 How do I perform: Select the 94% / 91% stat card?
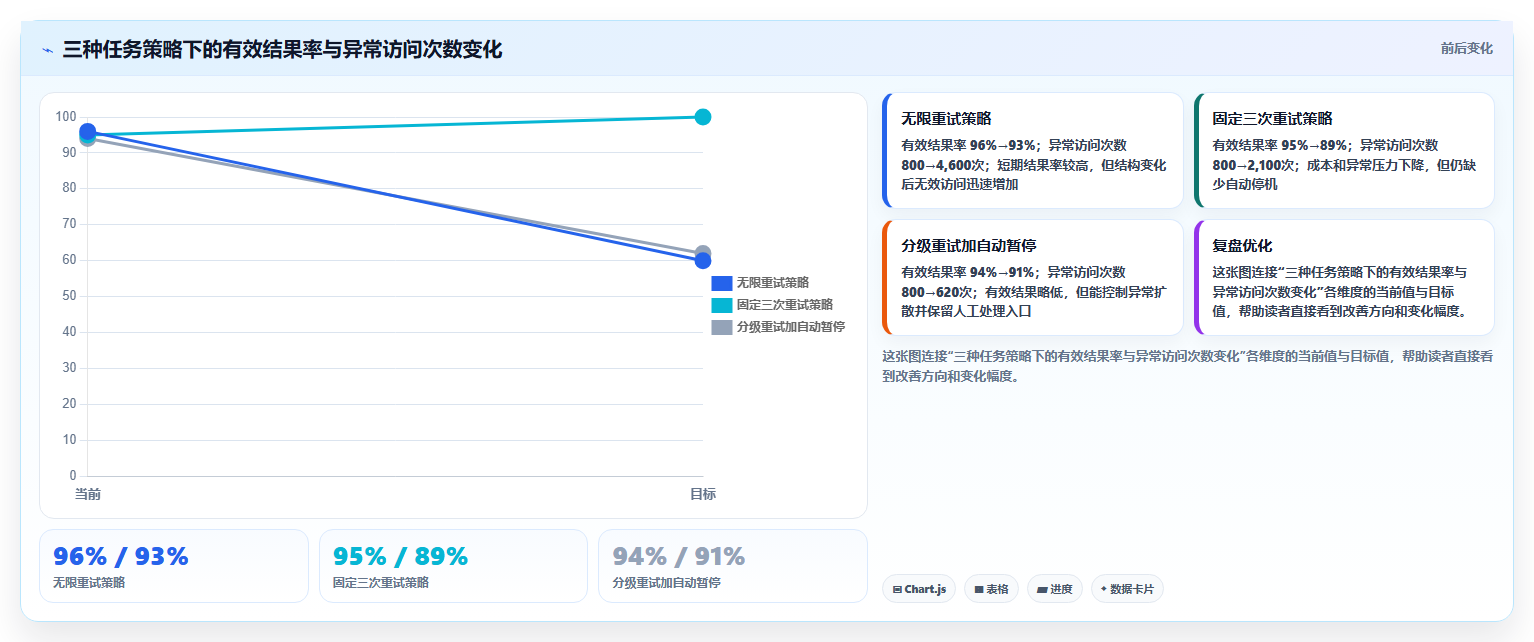pos(733,566)
